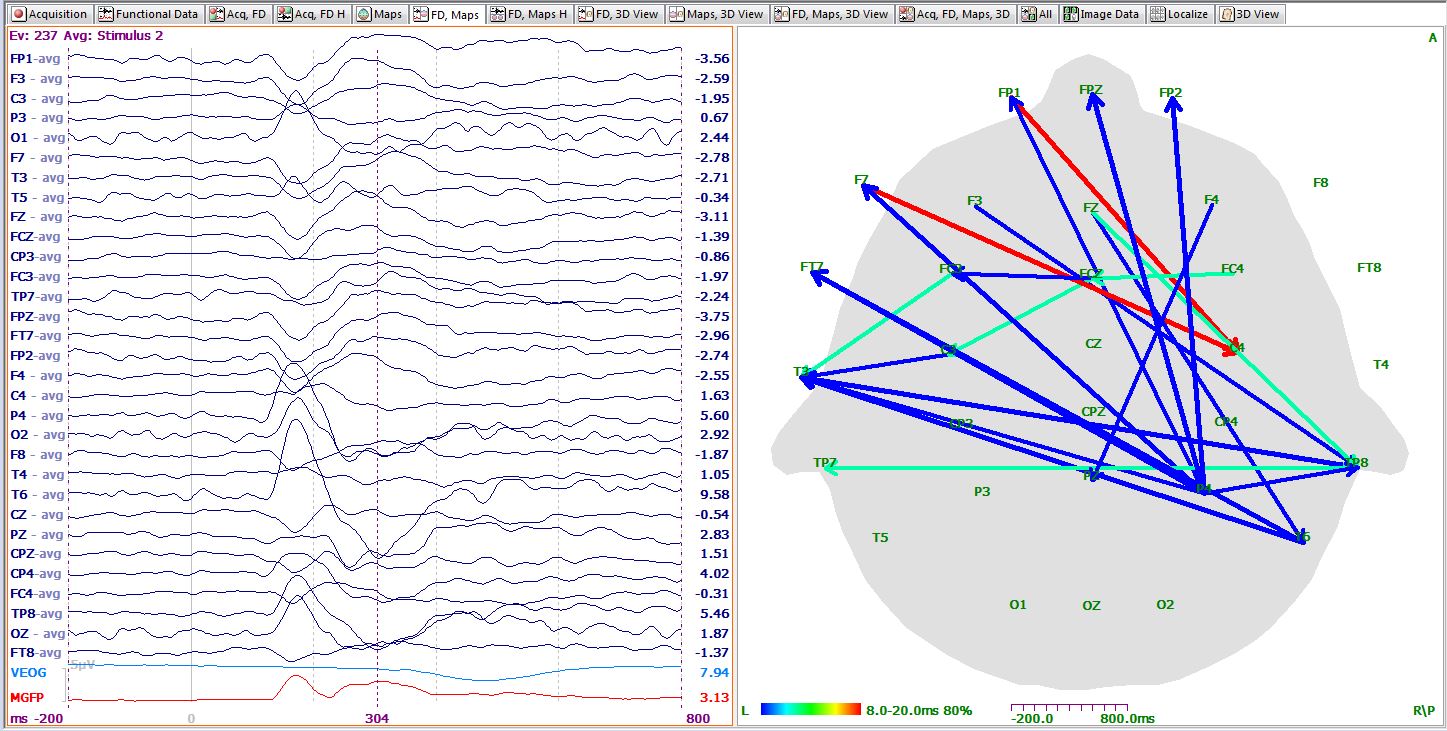The image size is (1447, 731).
Task: Click the CZ electrode on head map
Action: coord(1093,344)
